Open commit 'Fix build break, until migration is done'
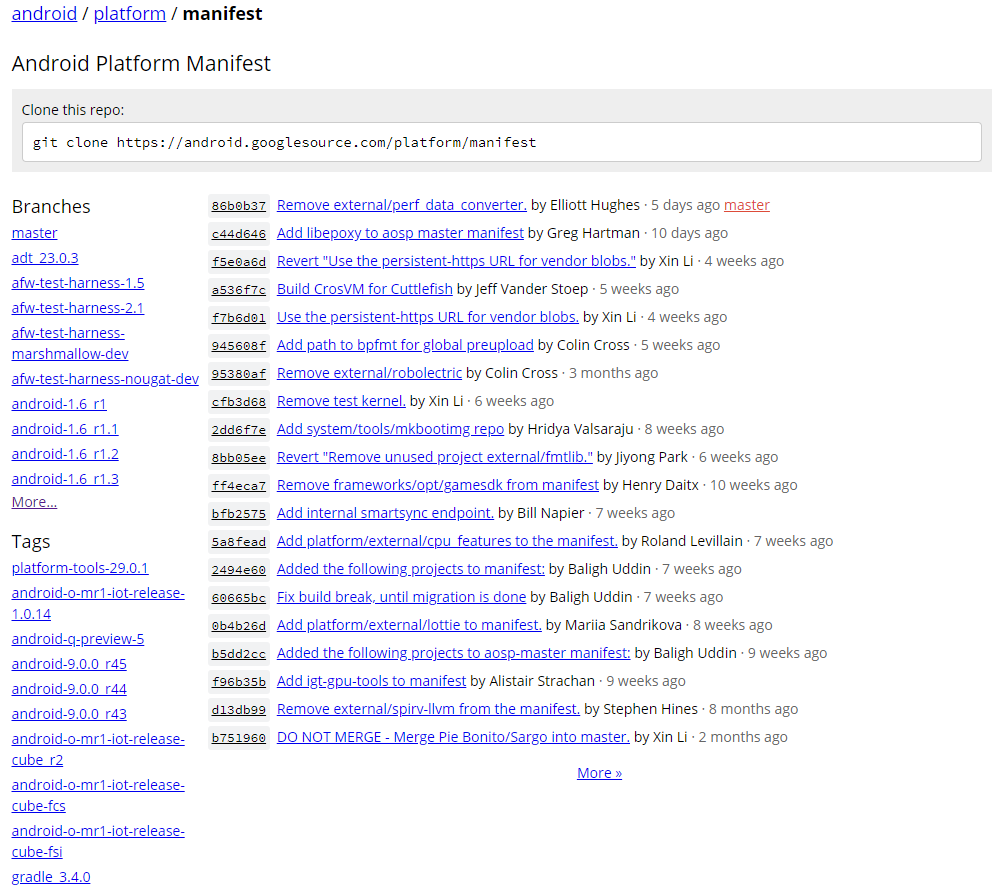1005x891 pixels. coord(401,597)
